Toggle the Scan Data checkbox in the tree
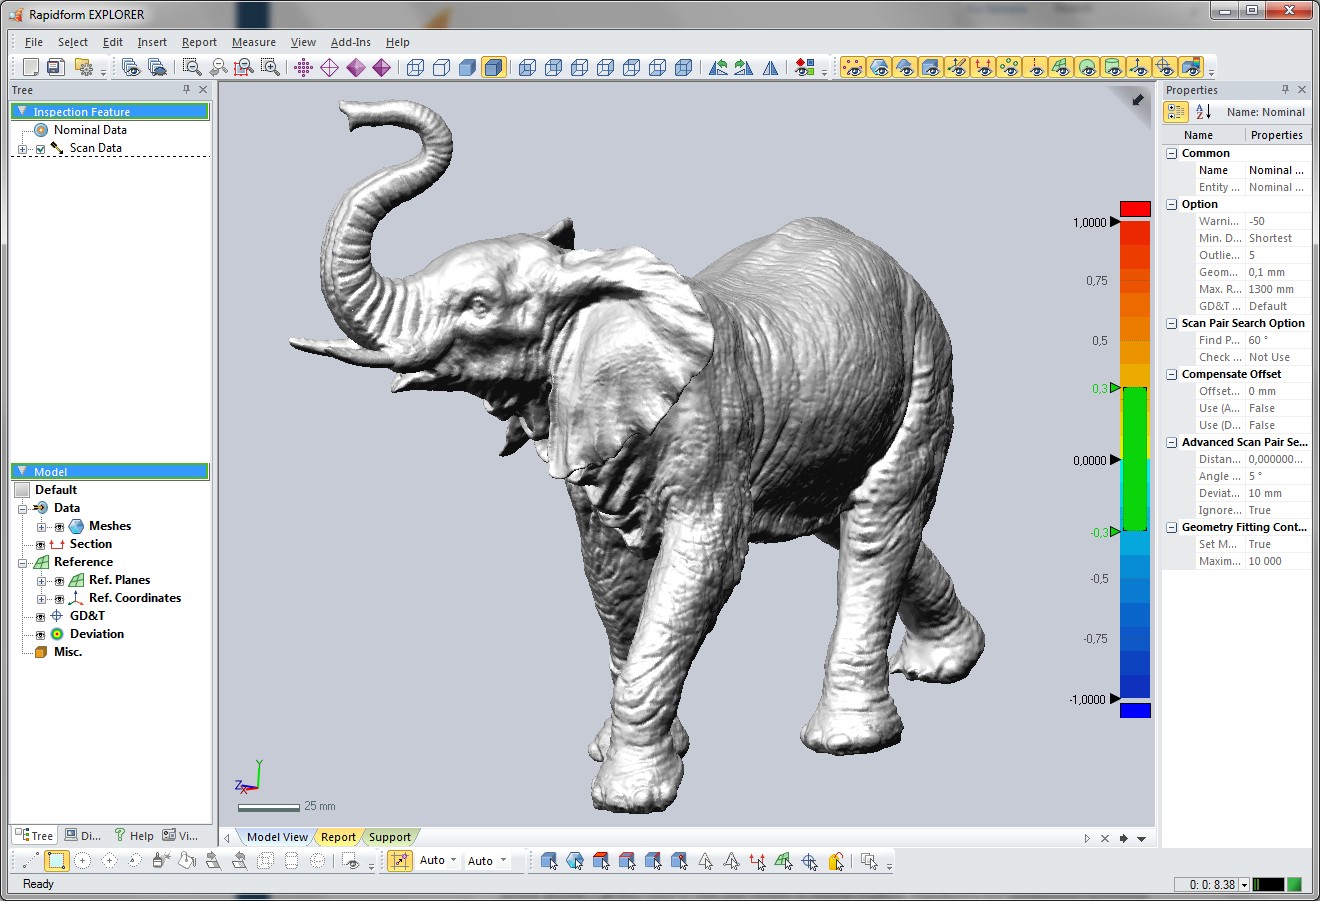 pyautogui.click(x=40, y=149)
